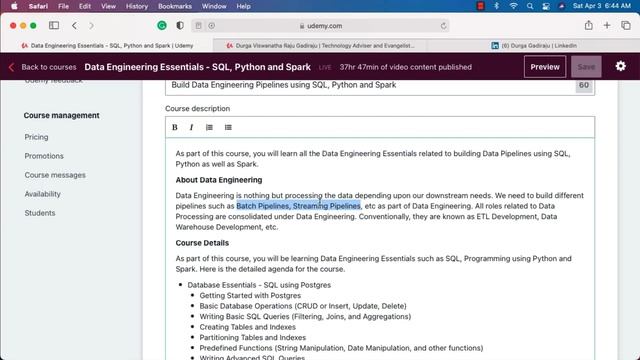This screenshot has height=360, width=640.
Task: Click reader view icon in address bar
Action: 198,26
